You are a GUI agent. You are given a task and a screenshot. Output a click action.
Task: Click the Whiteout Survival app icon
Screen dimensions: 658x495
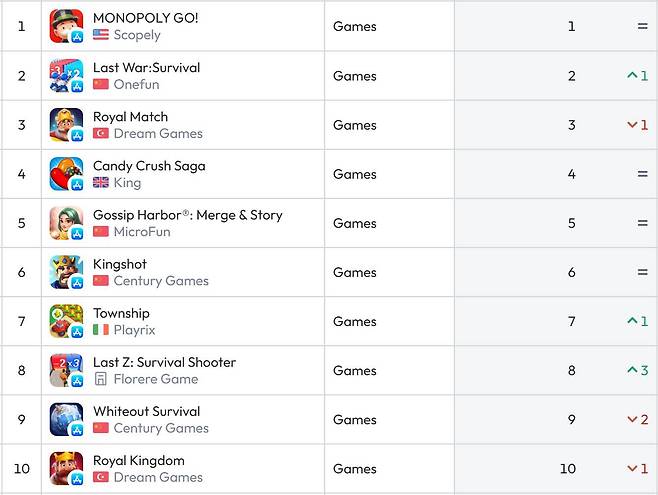point(66,419)
